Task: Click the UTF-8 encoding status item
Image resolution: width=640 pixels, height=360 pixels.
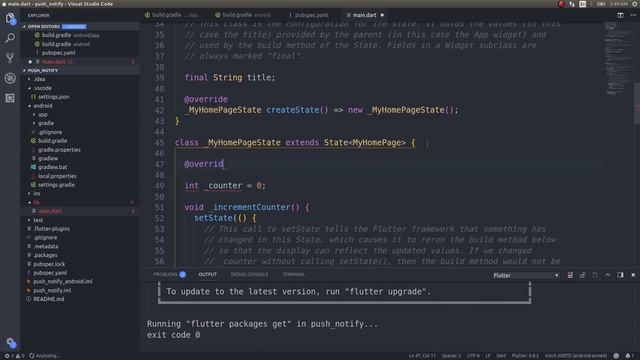Action: click(x=473, y=356)
